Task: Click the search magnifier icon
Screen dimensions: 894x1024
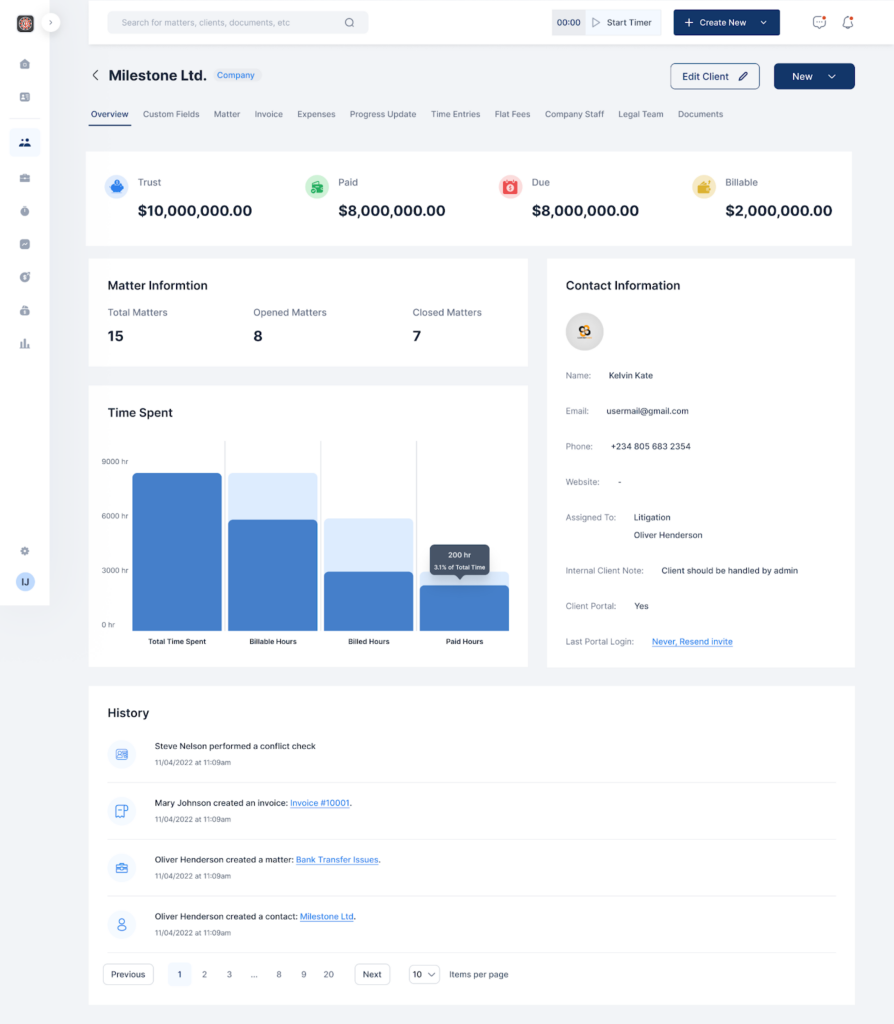Action: tap(349, 22)
